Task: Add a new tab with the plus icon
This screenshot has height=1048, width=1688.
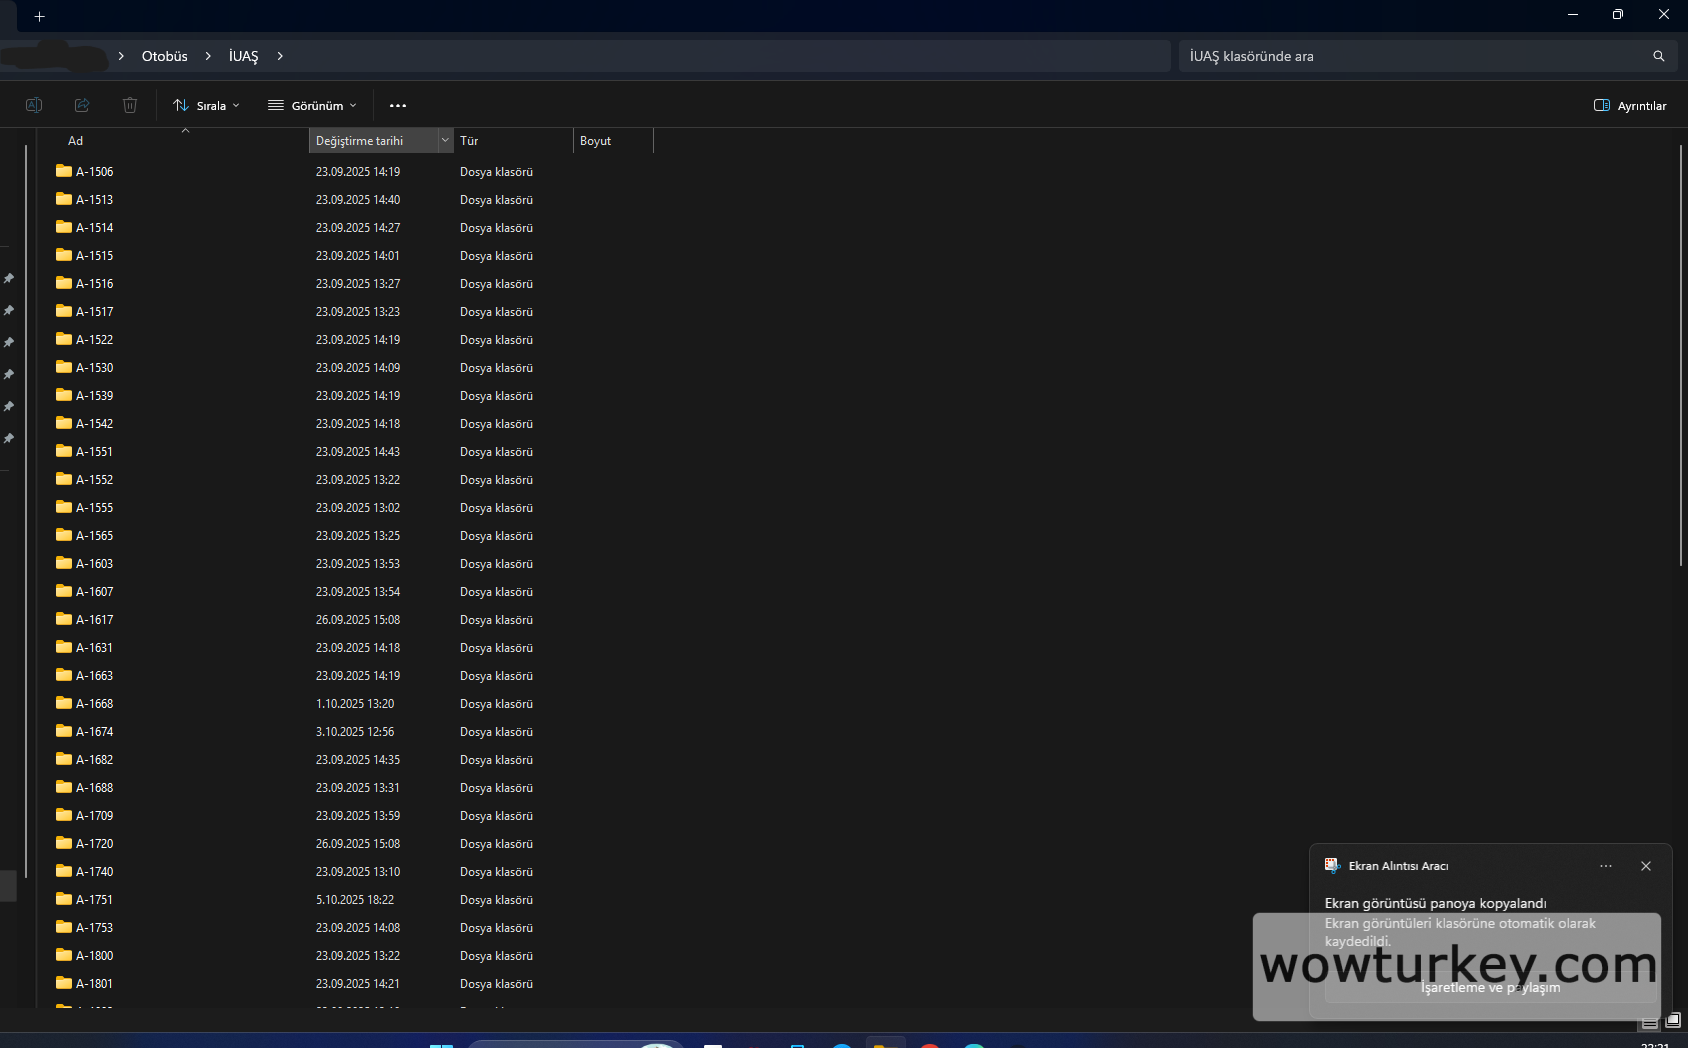Action: click(39, 16)
